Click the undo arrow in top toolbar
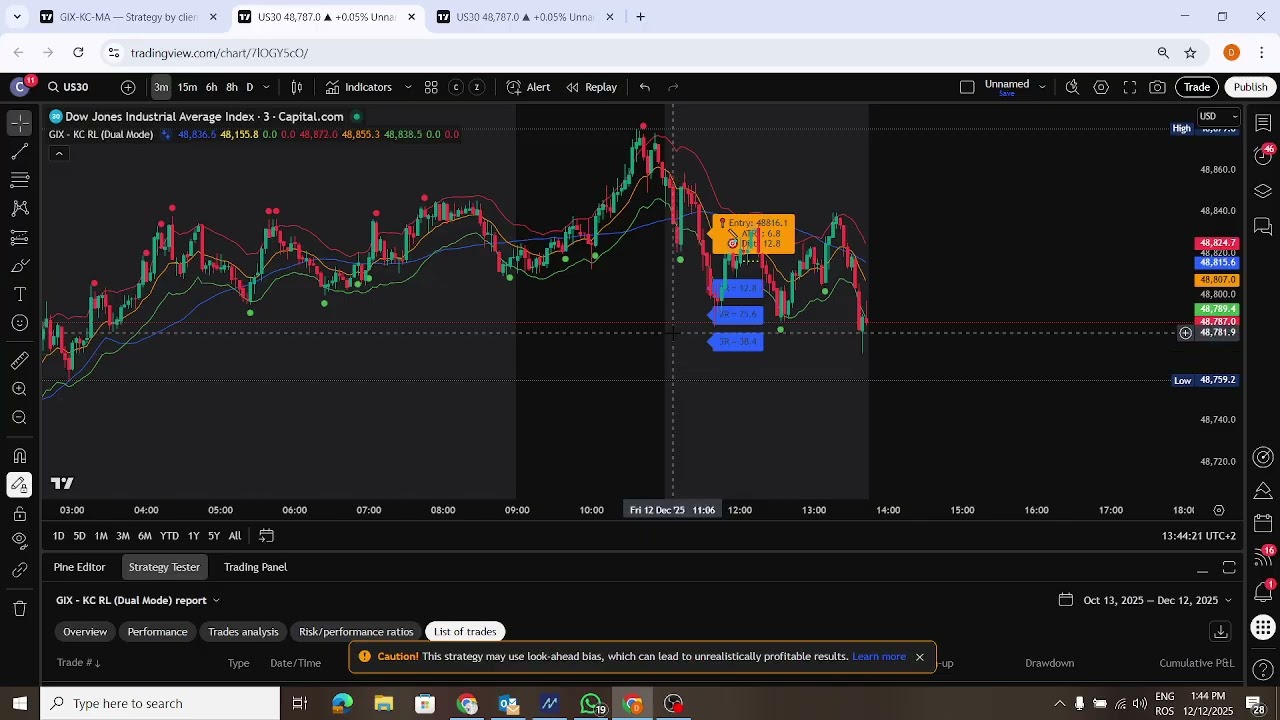Screen dimensions: 1280x720 pyautogui.click(x=645, y=87)
